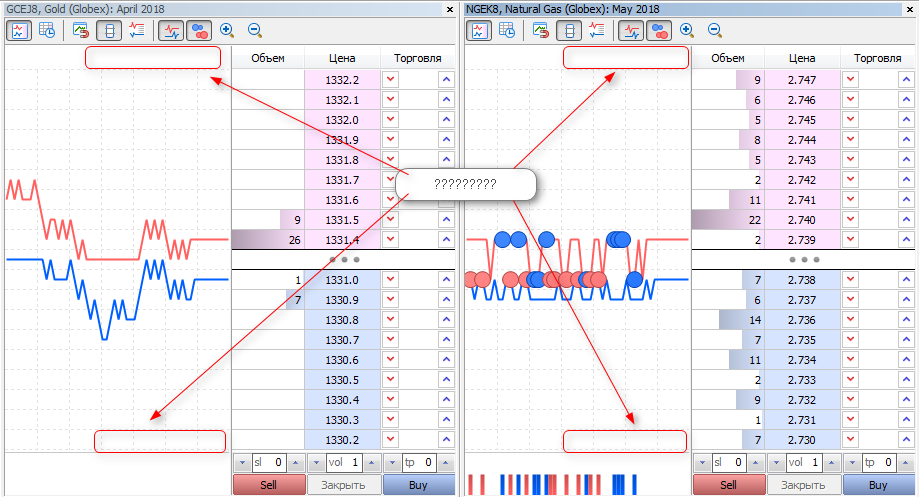
Task: Decrease vol value in Gold window
Action: pos(316,462)
